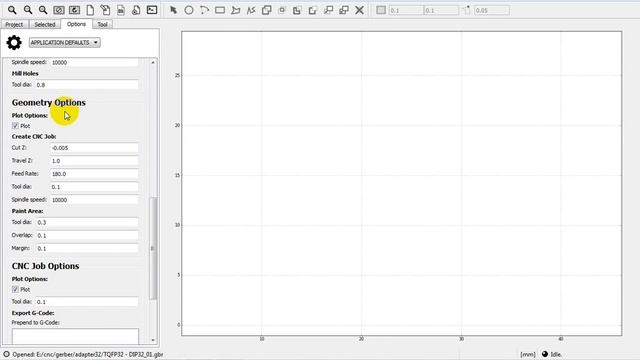Click the options panel scroll-down arrow

pos(153,340)
